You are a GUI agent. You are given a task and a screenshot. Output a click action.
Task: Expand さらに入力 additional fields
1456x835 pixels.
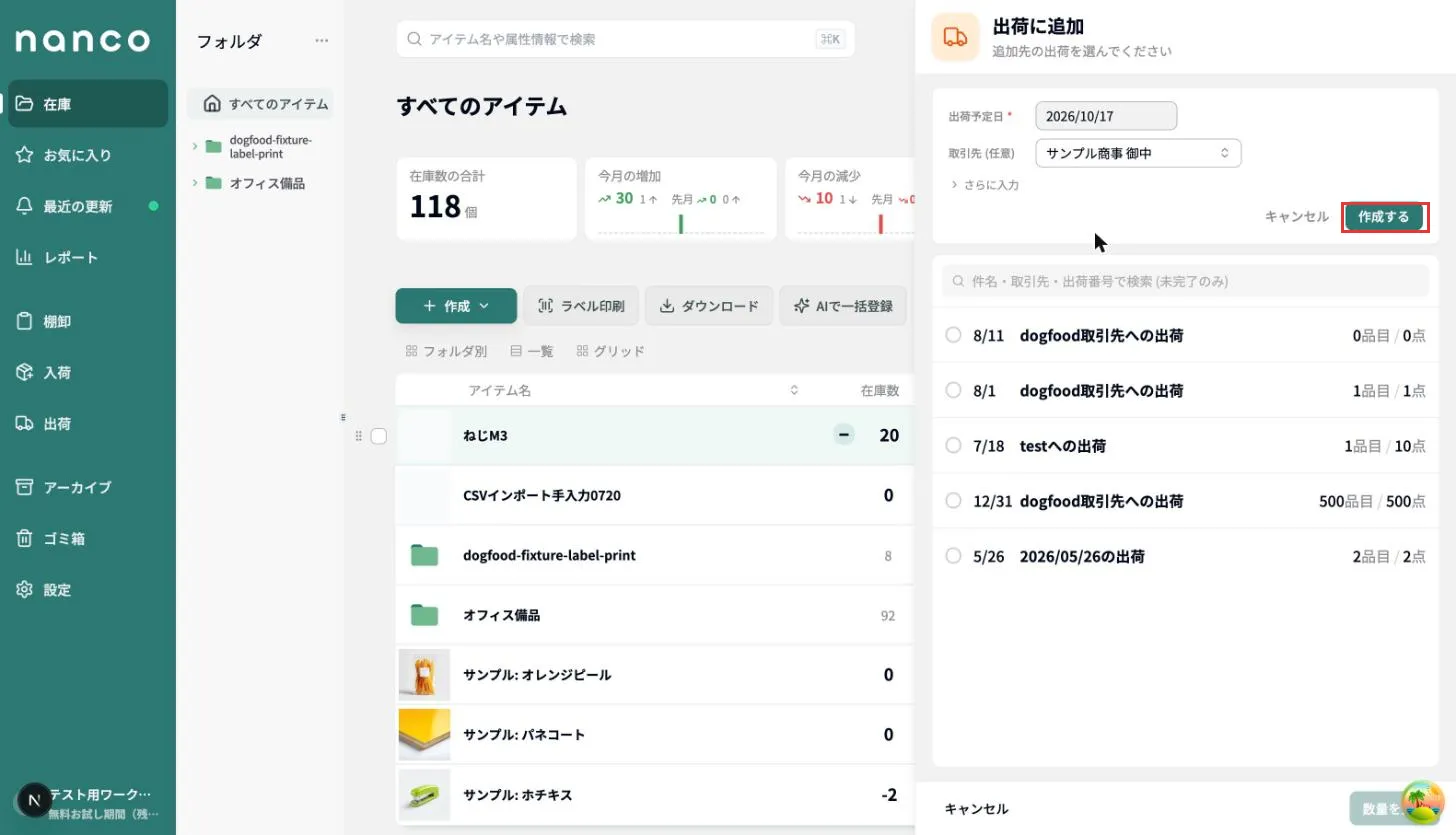tap(984, 185)
